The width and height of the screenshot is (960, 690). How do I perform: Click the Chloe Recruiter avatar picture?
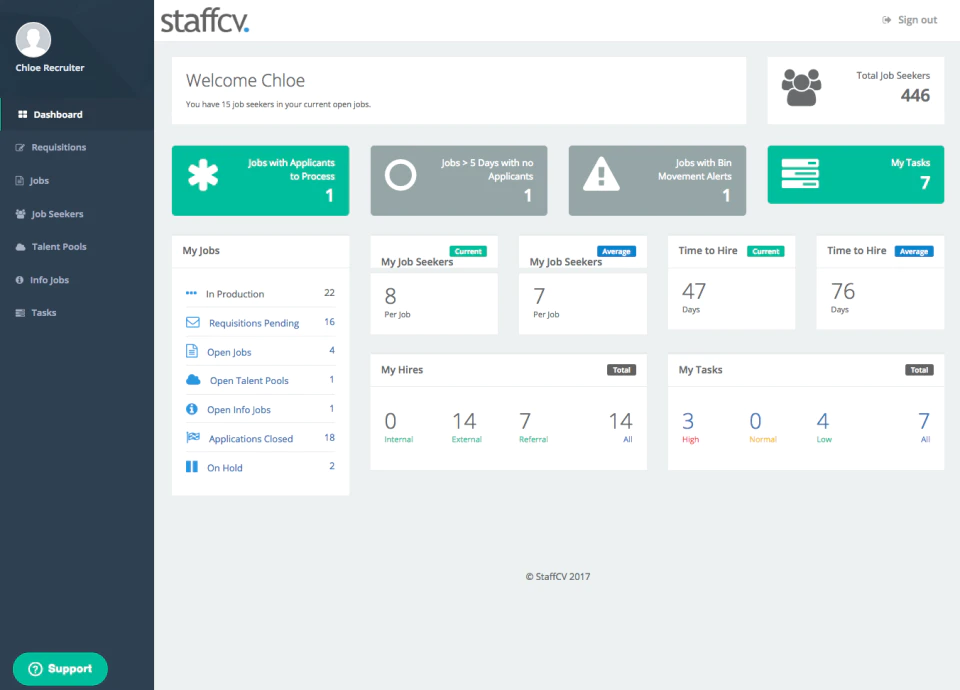[x=33, y=40]
